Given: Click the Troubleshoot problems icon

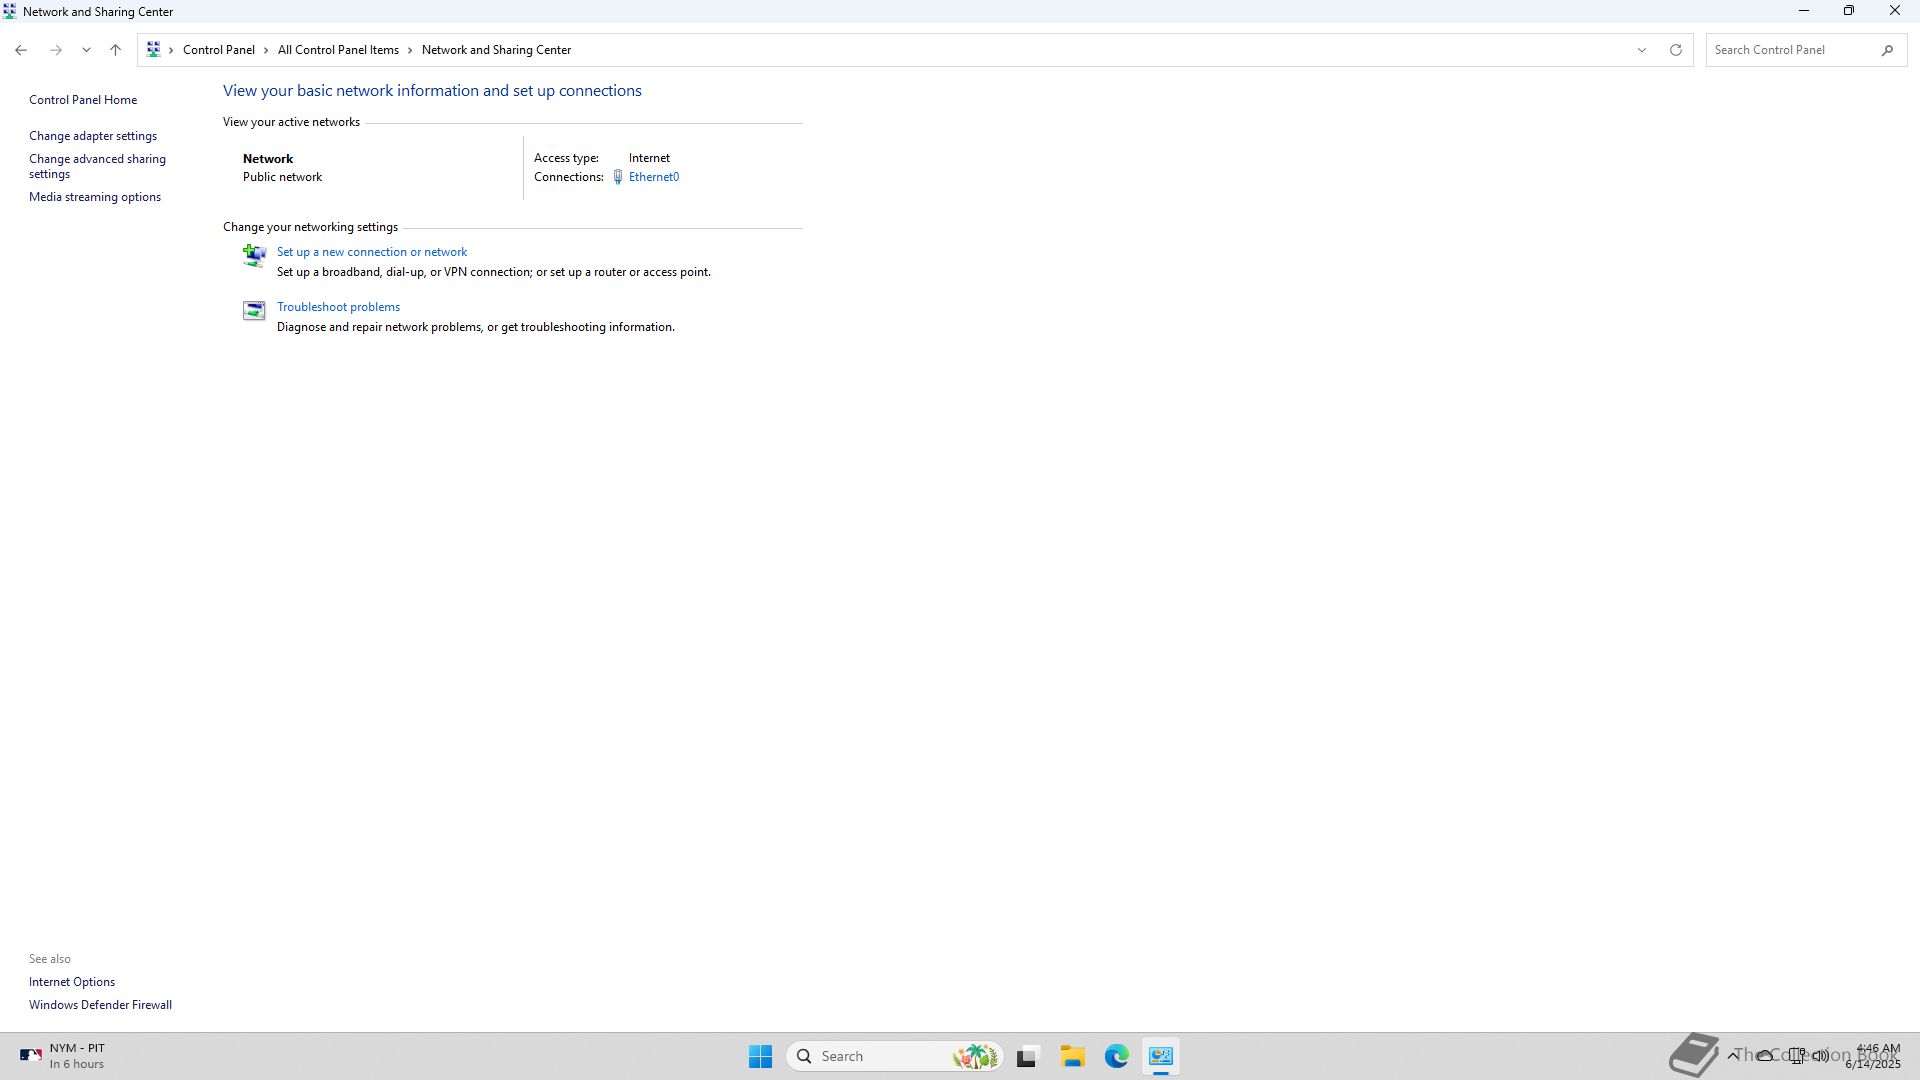Looking at the screenshot, I should coord(254,311).
